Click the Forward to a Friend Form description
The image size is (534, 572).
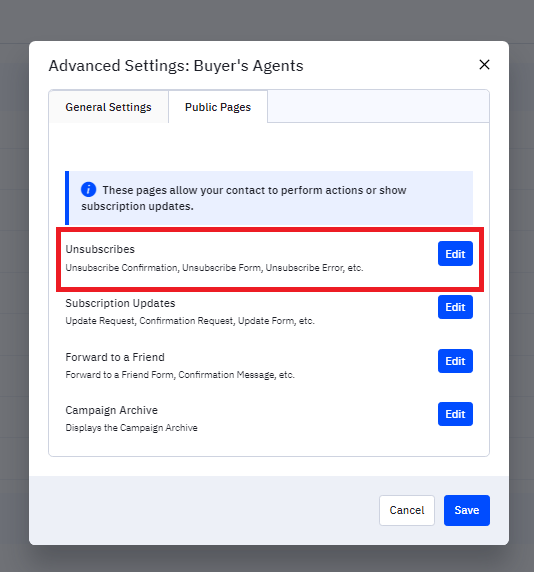coord(180,375)
